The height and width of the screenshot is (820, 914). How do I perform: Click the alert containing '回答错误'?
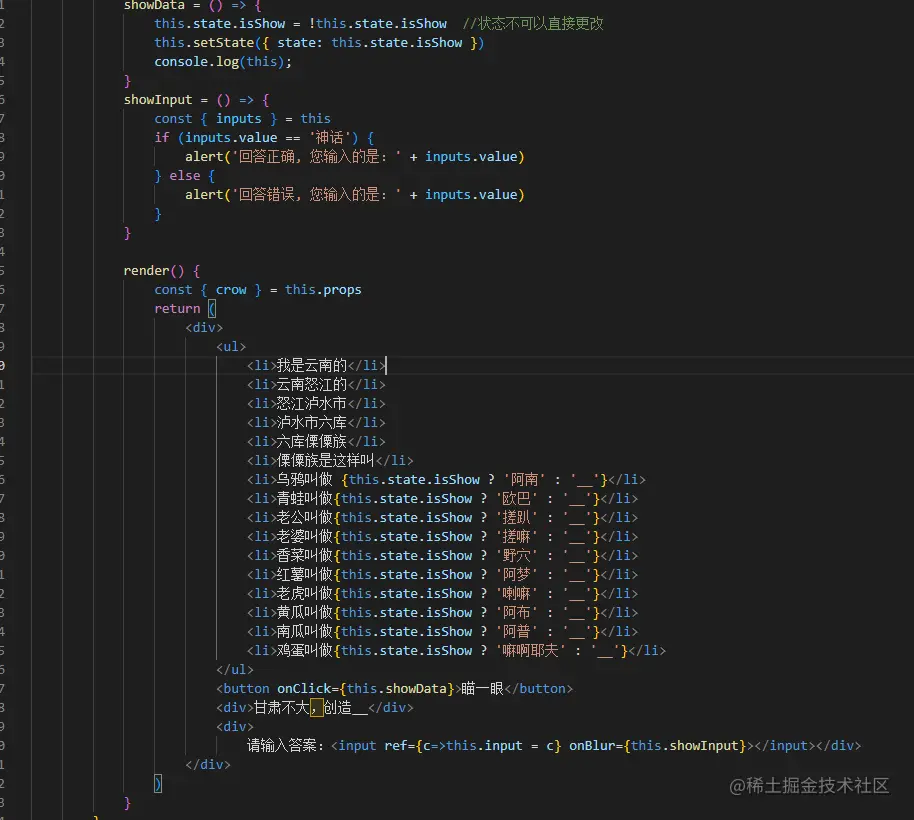point(354,195)
